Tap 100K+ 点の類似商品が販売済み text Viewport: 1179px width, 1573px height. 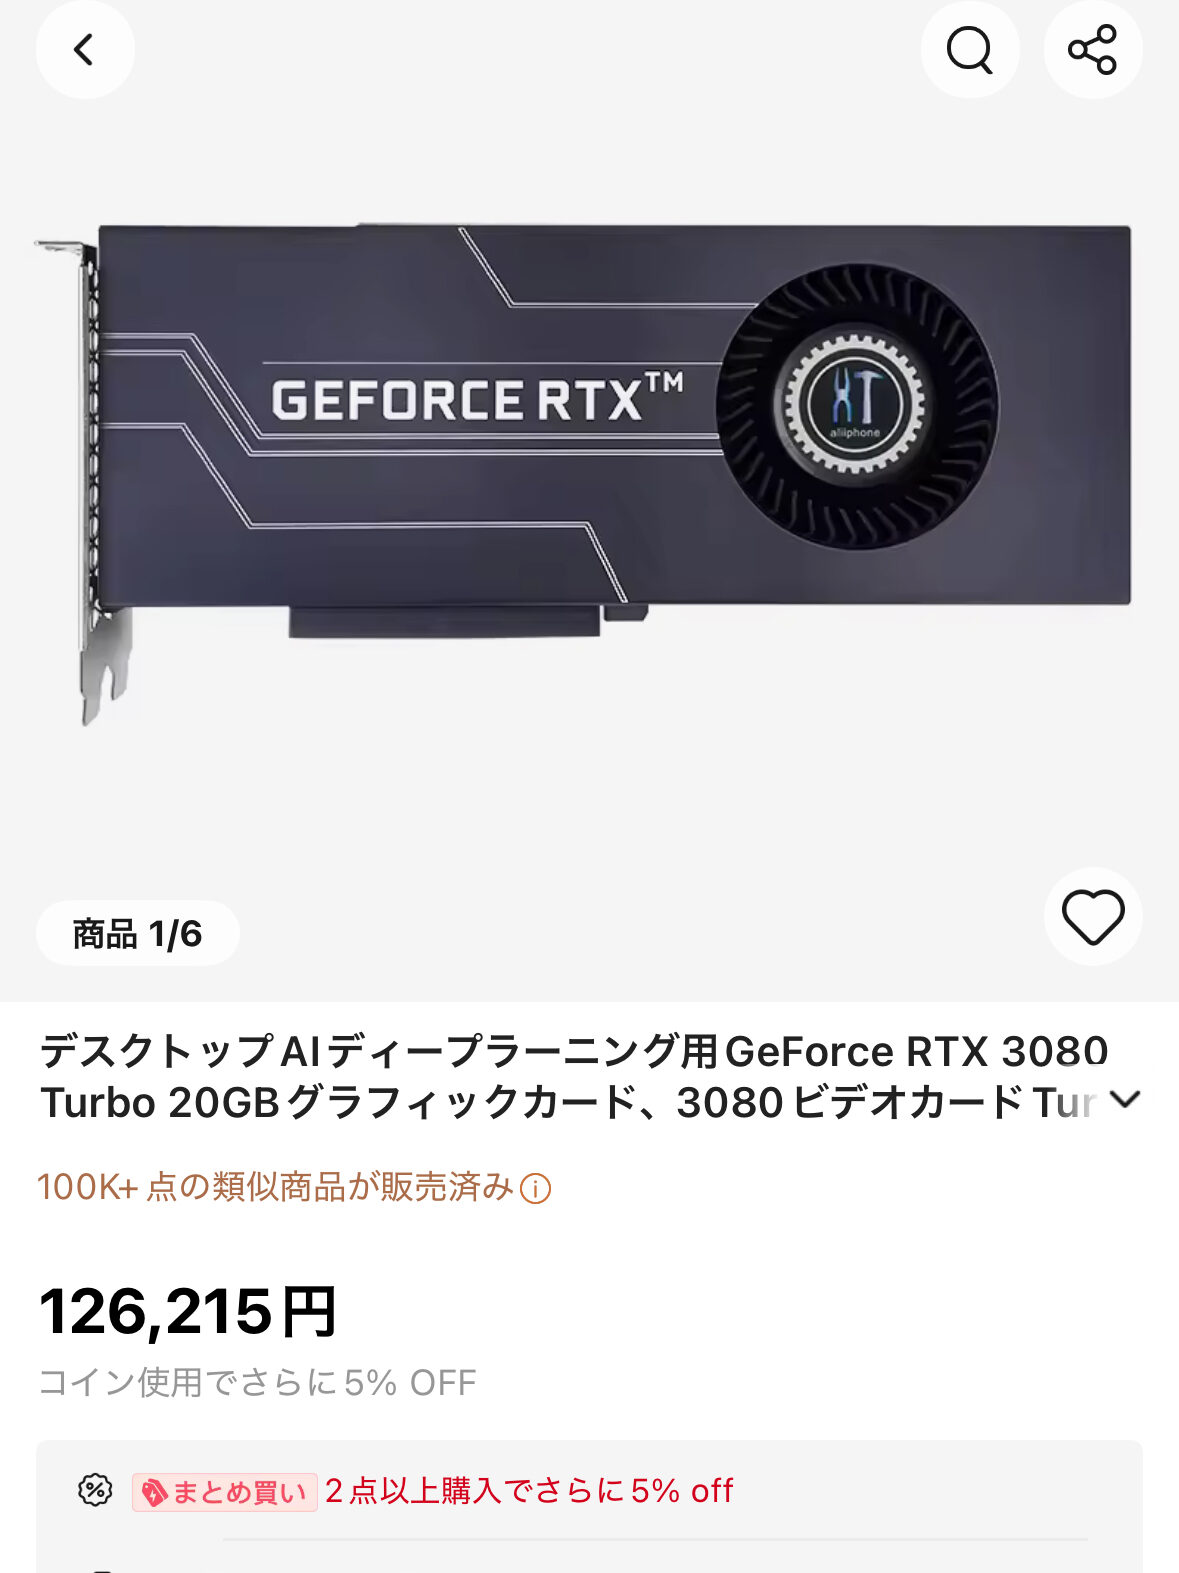click(x=276, y=1187)
